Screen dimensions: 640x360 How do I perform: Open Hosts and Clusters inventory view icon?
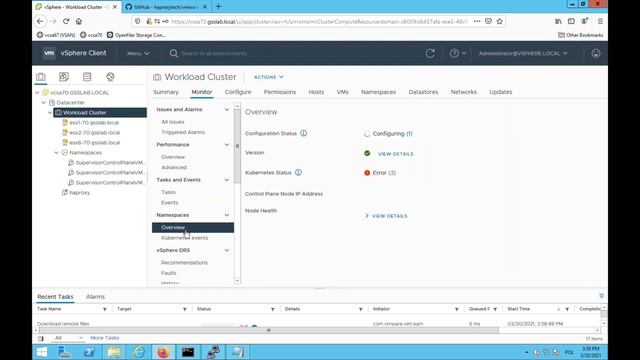pyautogui.click(x=41, y=77)
